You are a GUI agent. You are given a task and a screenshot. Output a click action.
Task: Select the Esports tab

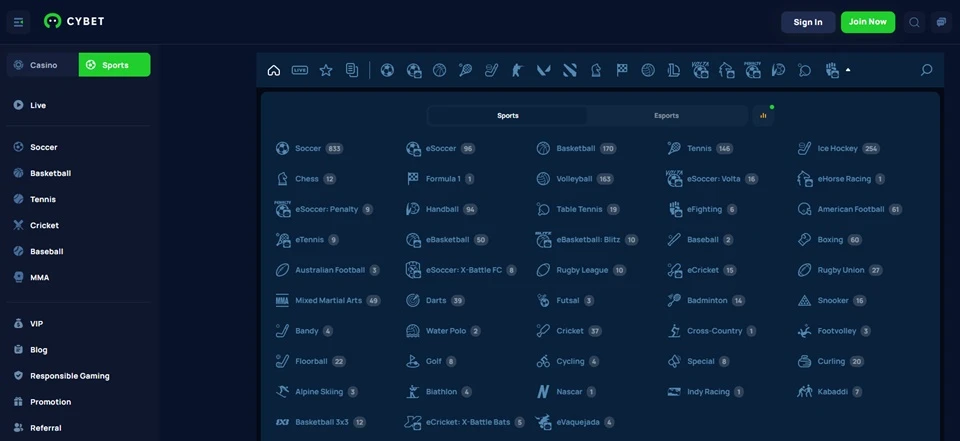[x=666, y=116]
